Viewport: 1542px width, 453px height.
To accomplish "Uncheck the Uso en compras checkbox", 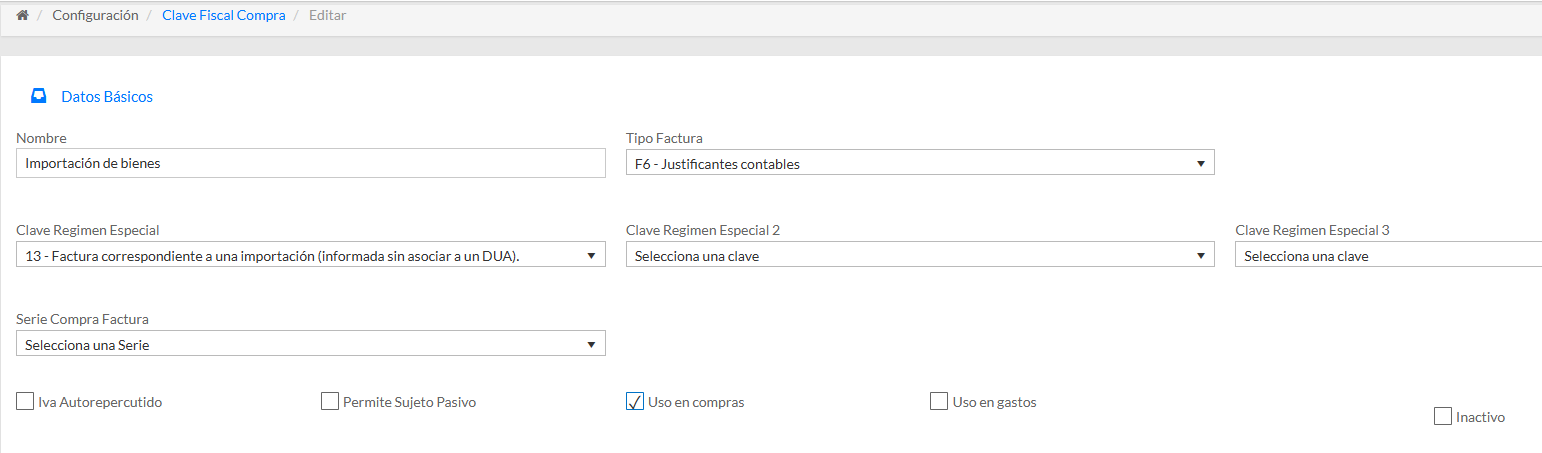I will click(x=634, y=402).
